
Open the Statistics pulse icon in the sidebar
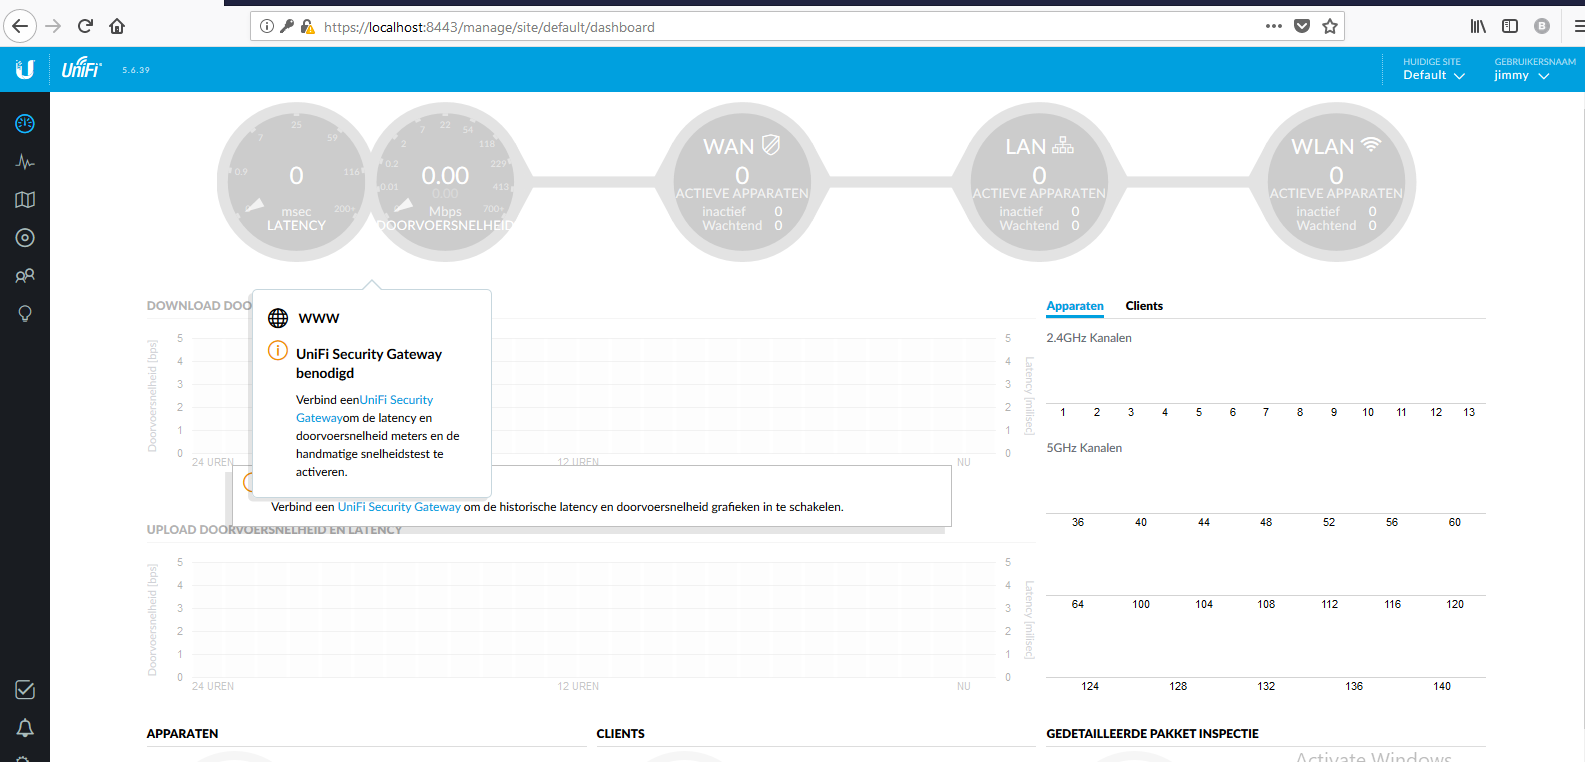pos(25,162)
